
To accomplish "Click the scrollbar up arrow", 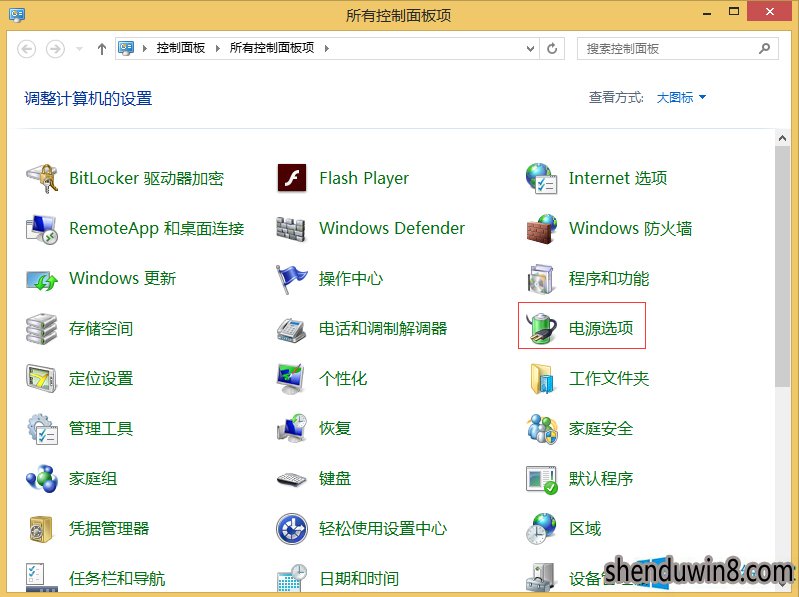I will pos(783,138).
